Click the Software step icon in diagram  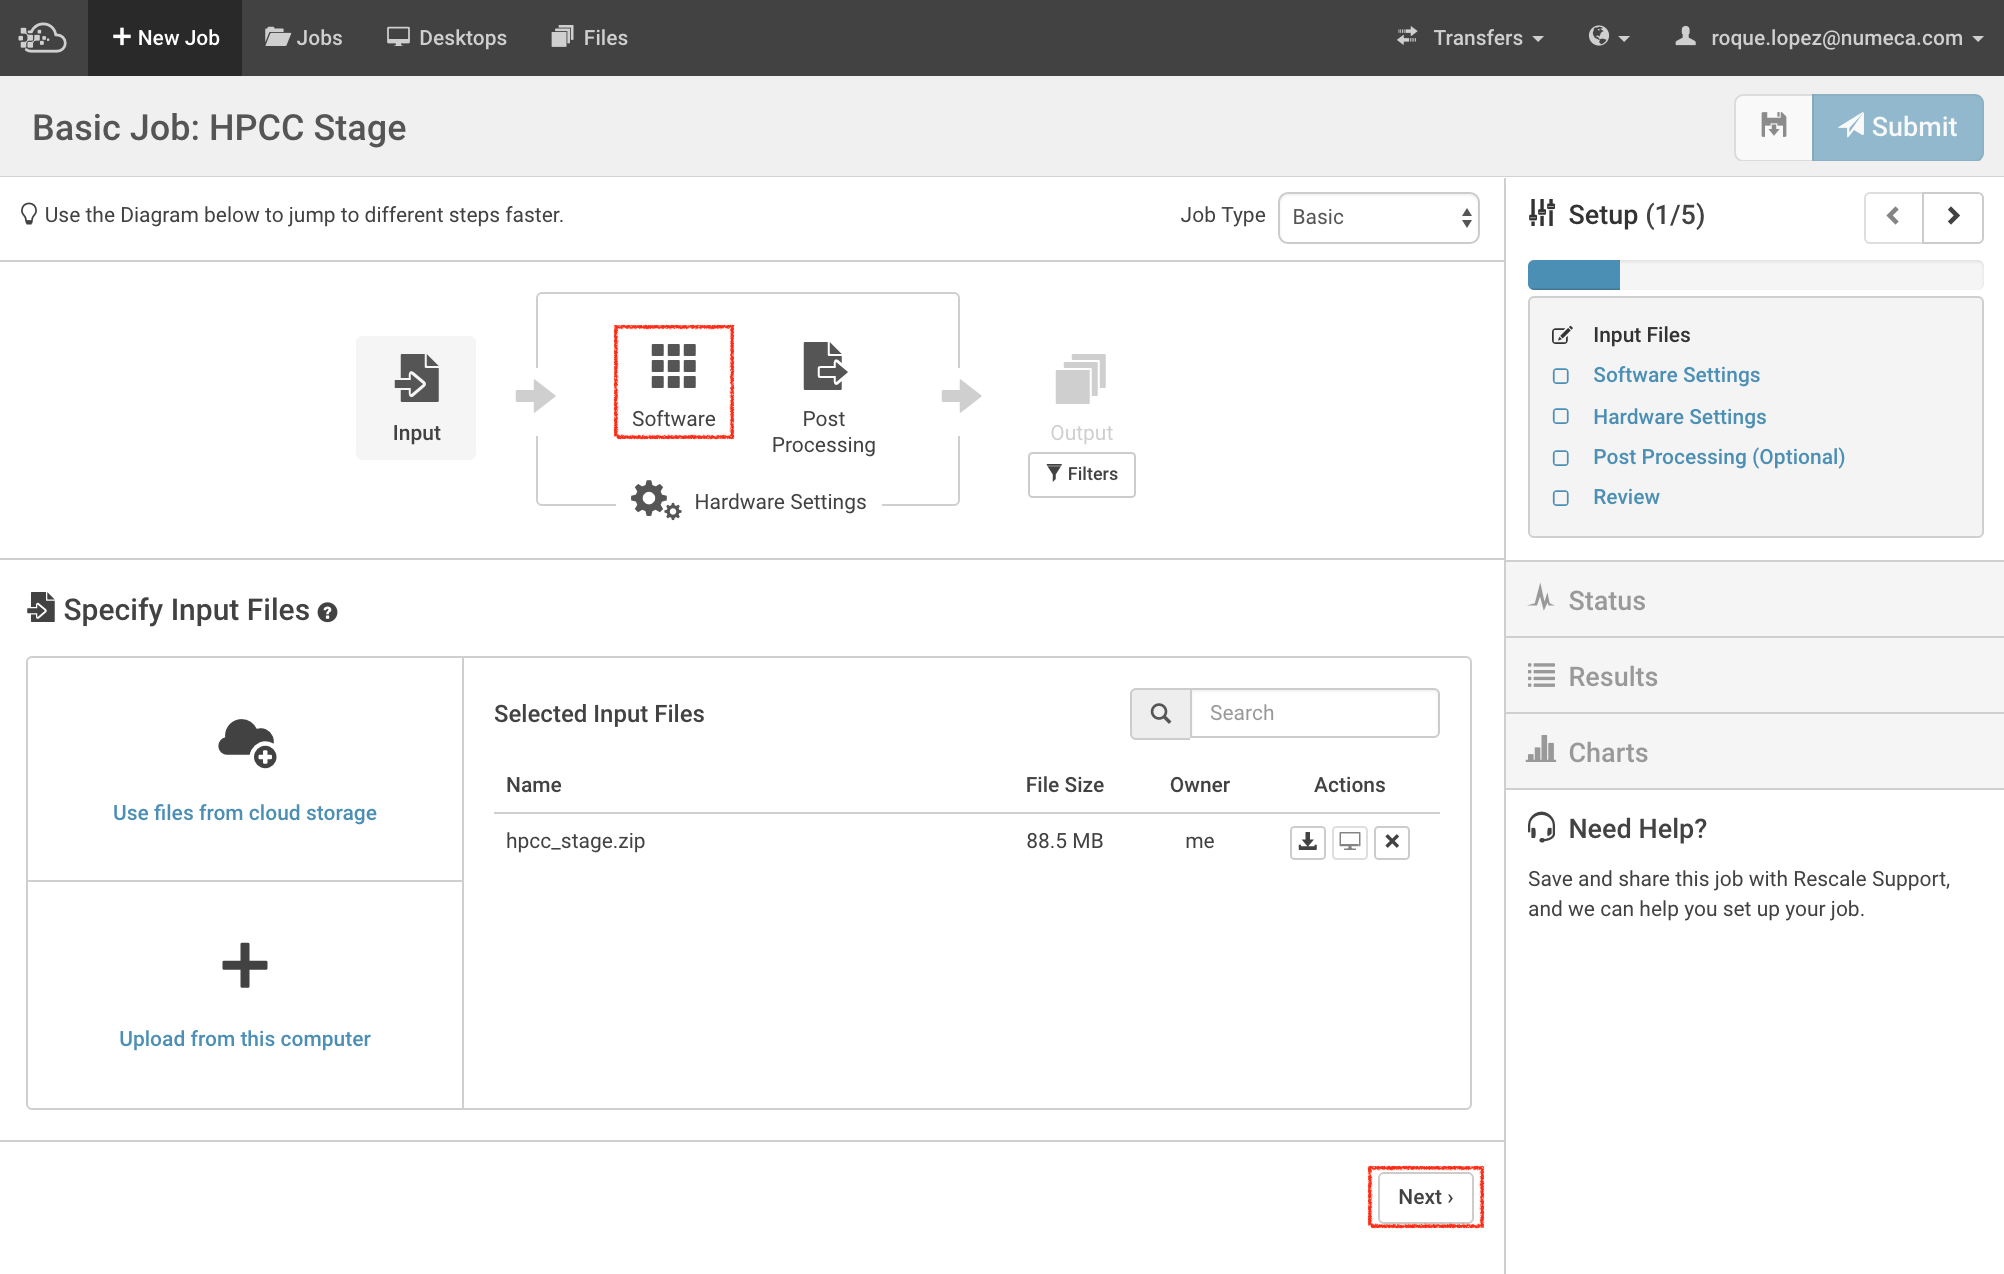pyautogui.click(x=673, y=367)
